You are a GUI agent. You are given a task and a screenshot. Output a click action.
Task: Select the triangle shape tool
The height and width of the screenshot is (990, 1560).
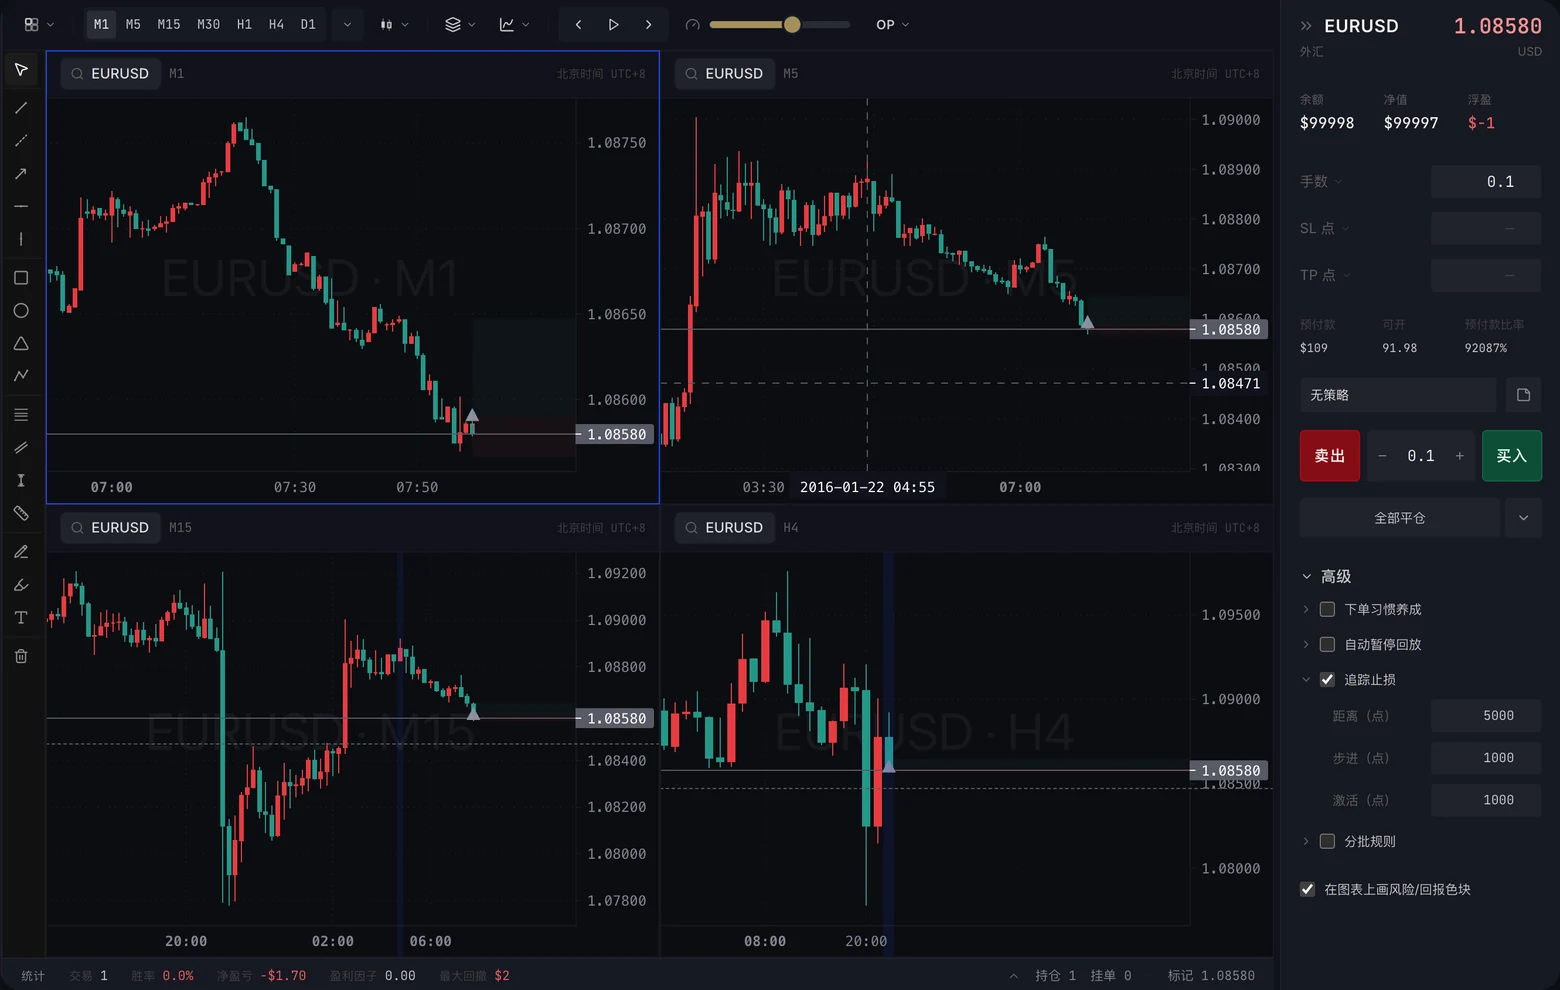pos(21,343)
